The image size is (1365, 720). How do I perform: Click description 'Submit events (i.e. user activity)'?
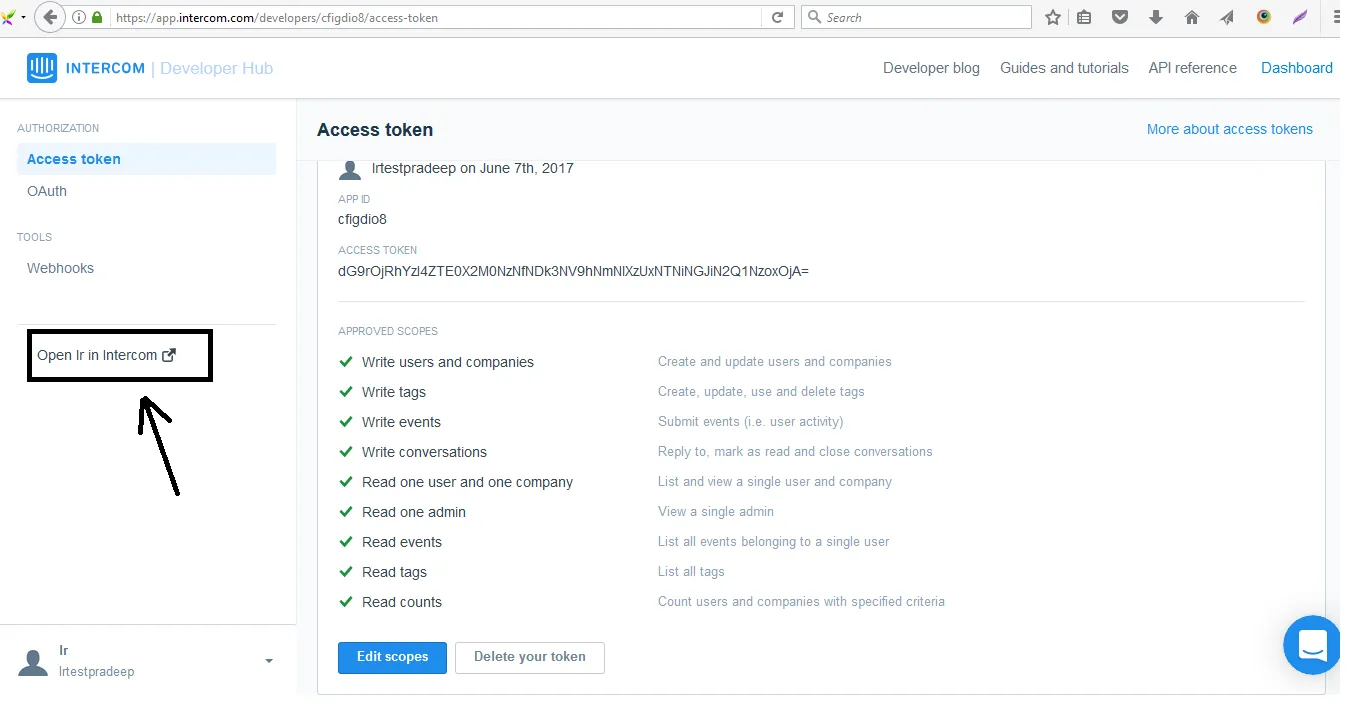click(x=750, y=422)
